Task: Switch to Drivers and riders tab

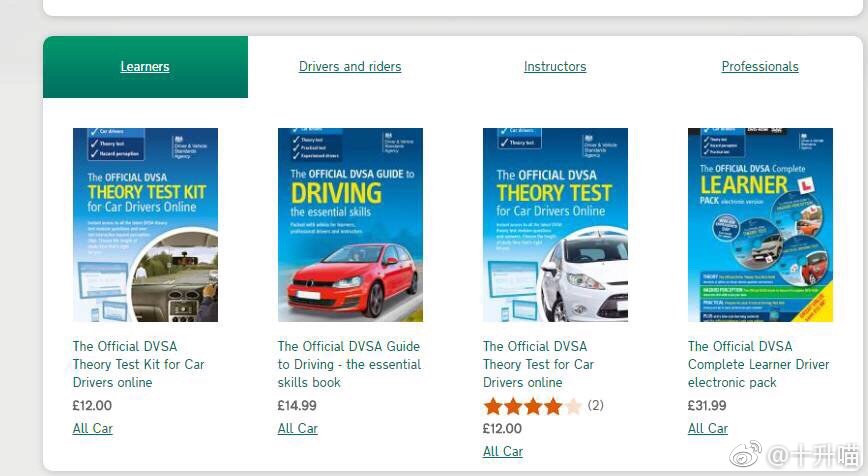Action: point(350,66)
